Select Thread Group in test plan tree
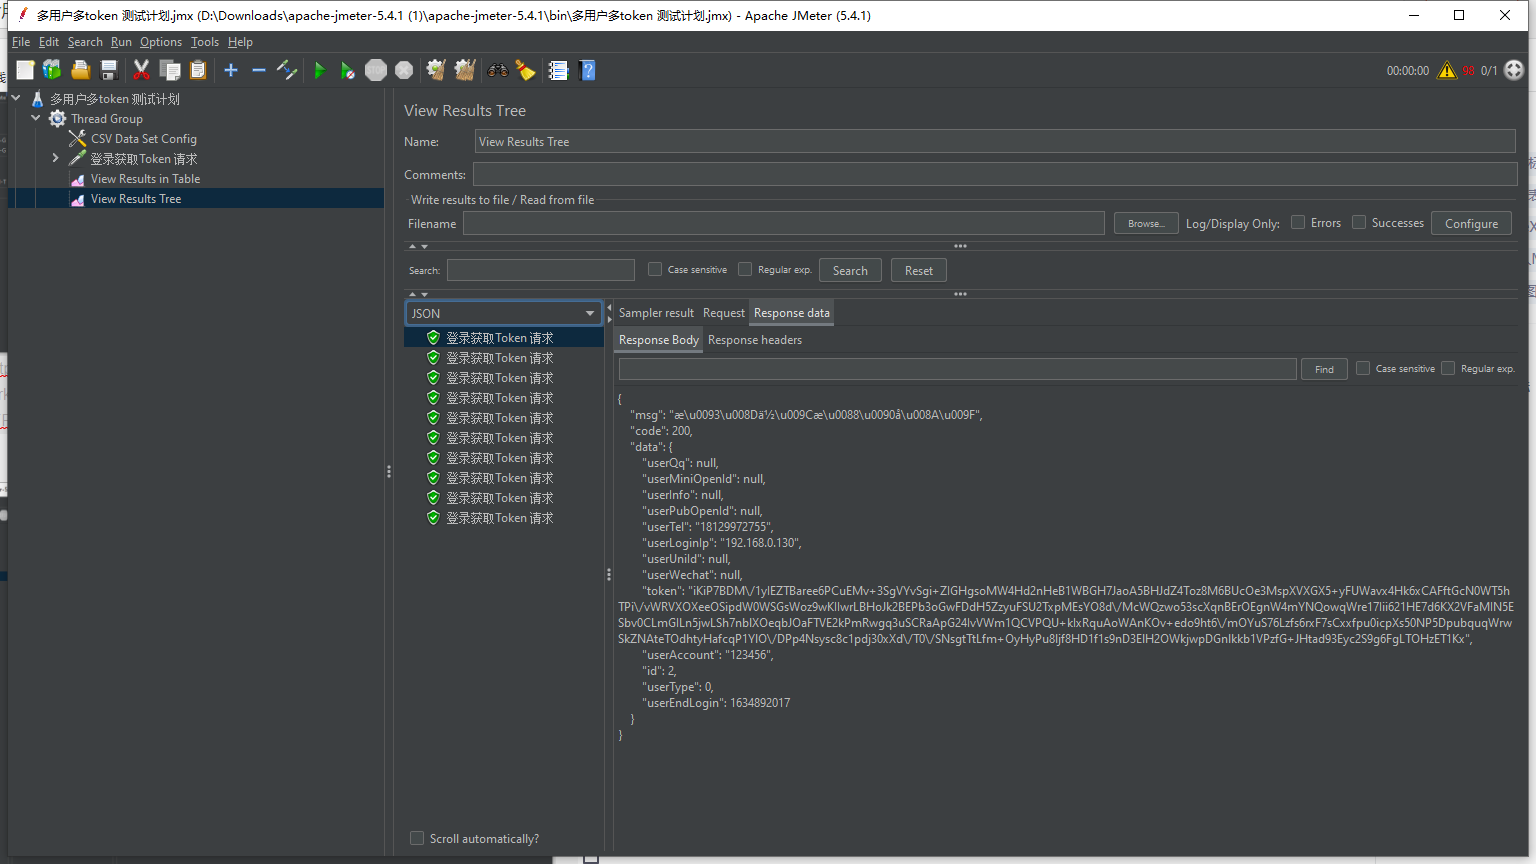Screen dimensions: 1536x864 tap(107, 119)
